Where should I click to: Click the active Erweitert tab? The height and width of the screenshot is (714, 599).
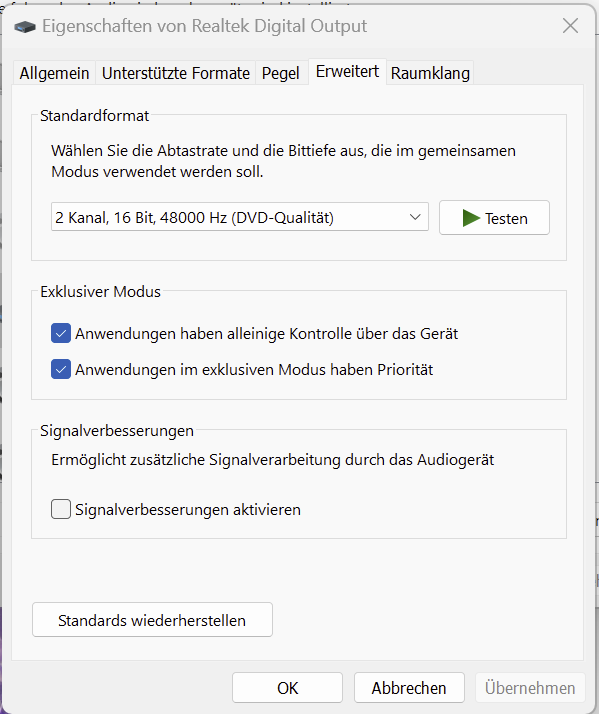click(x=347, y=71)
